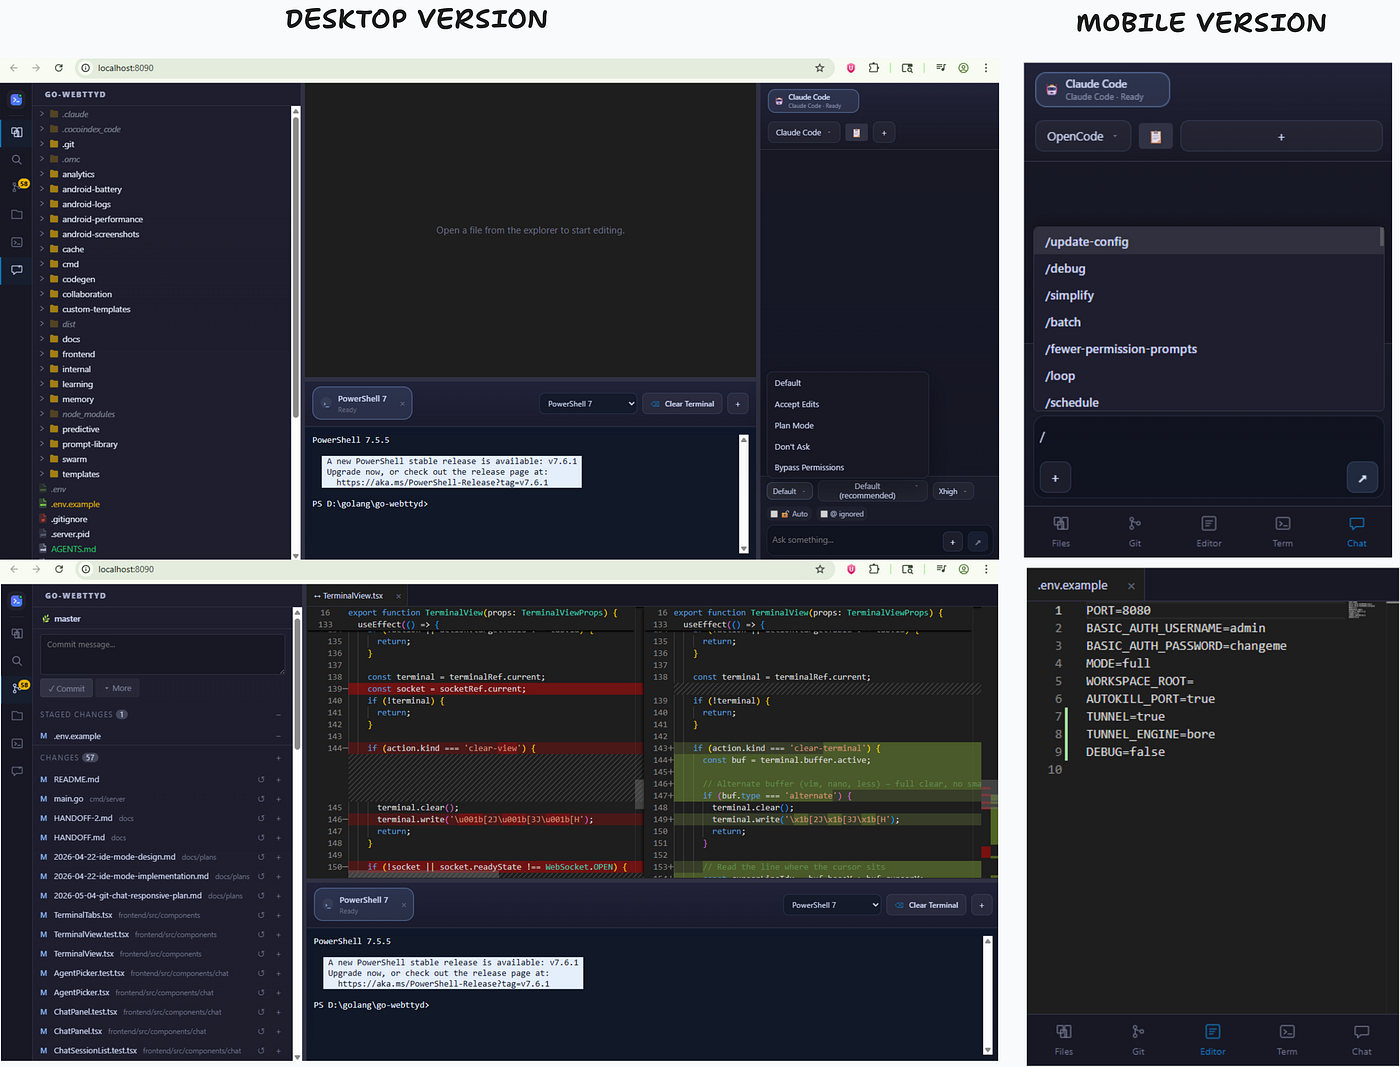Choose Don't Ask from permission menu
Image resolution: width=1400 pixels, height=1067 pixels.
click(792, 446)
